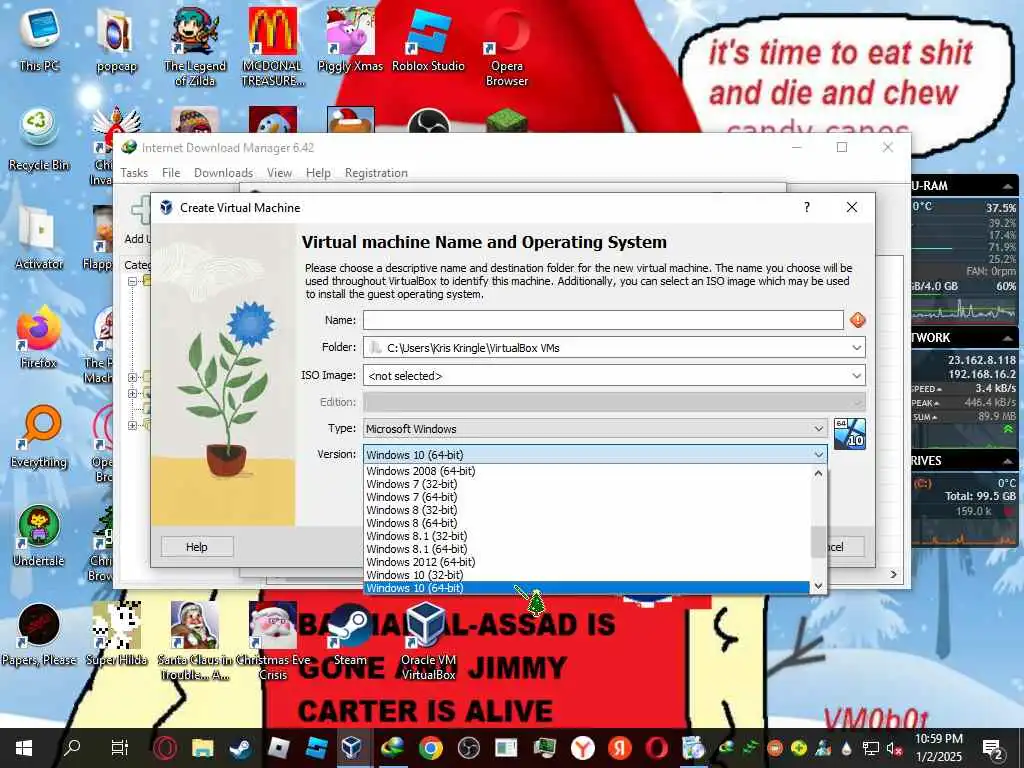This screenshot has height=768, width=1024.
Task: Open Papers, Please desktop shortcut
Action: click(x=39, y=635)
